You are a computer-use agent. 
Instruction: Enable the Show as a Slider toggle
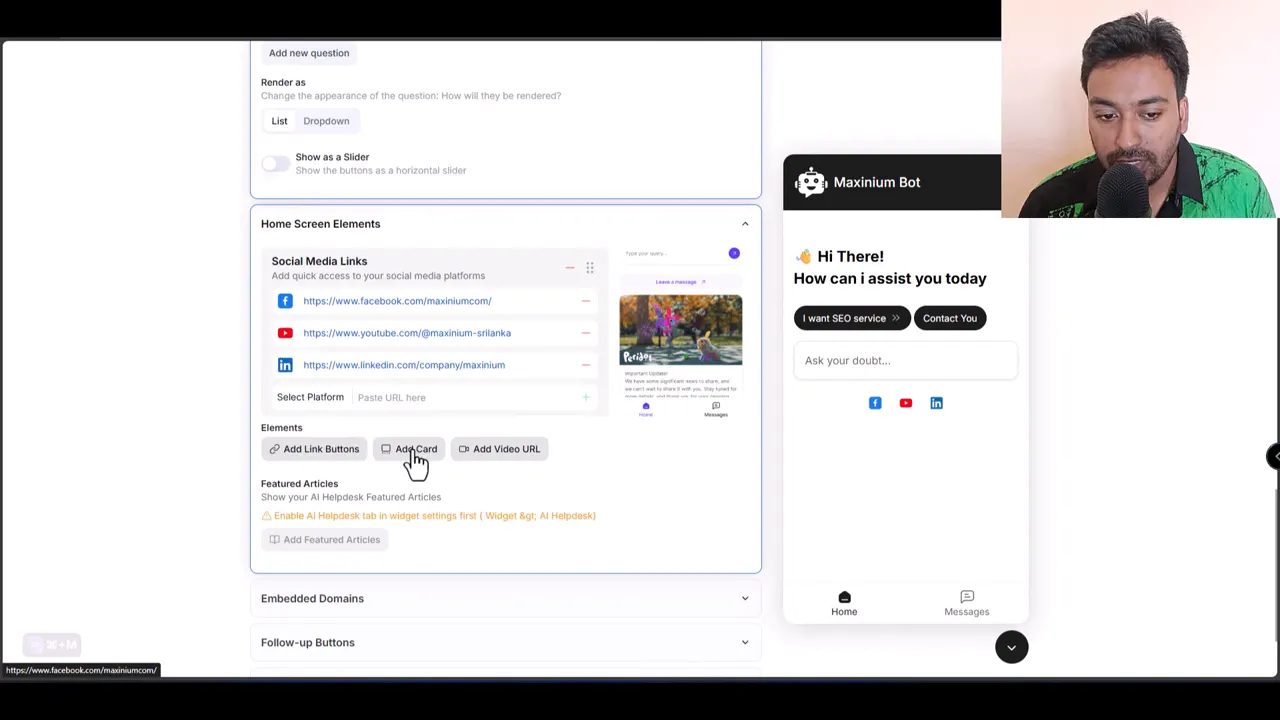pos(275,163)
